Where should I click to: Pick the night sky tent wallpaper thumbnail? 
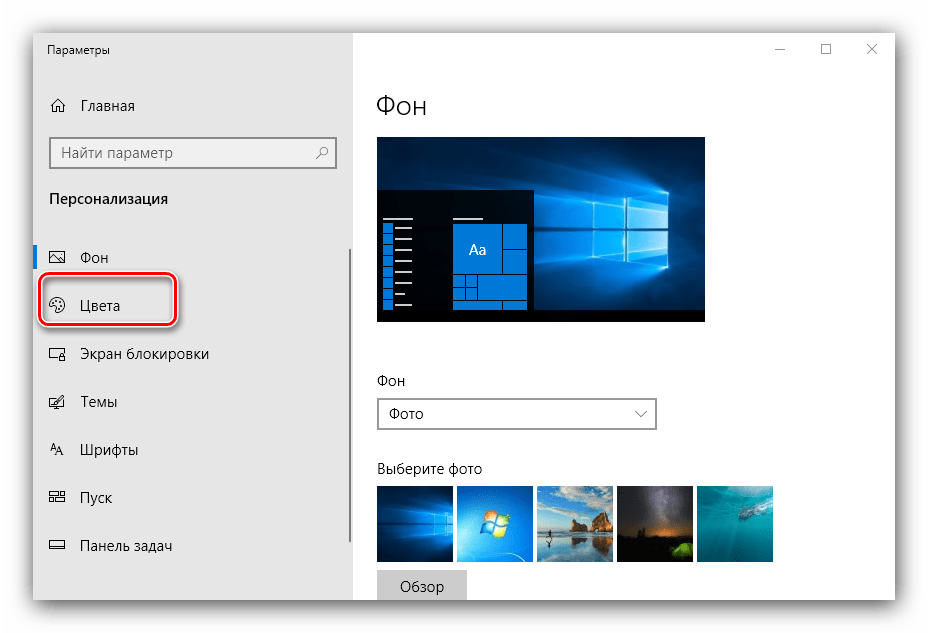pyautogui.click(x=654, y=524)
